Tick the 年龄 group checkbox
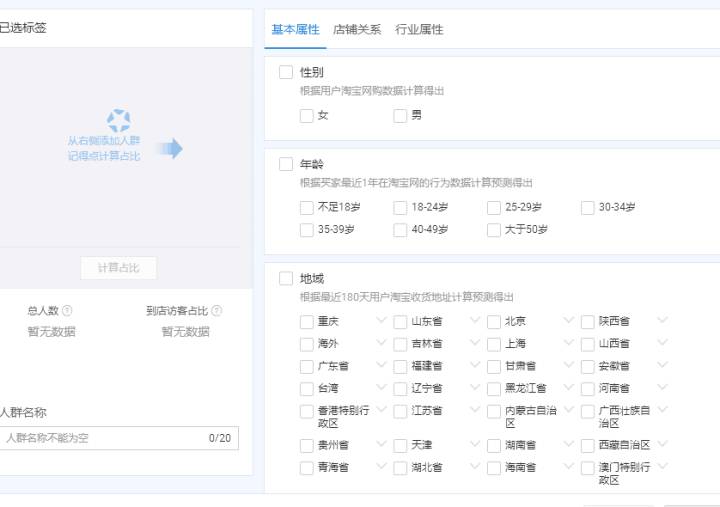Screen dimensions: 720x507 (x=286, y=164)
